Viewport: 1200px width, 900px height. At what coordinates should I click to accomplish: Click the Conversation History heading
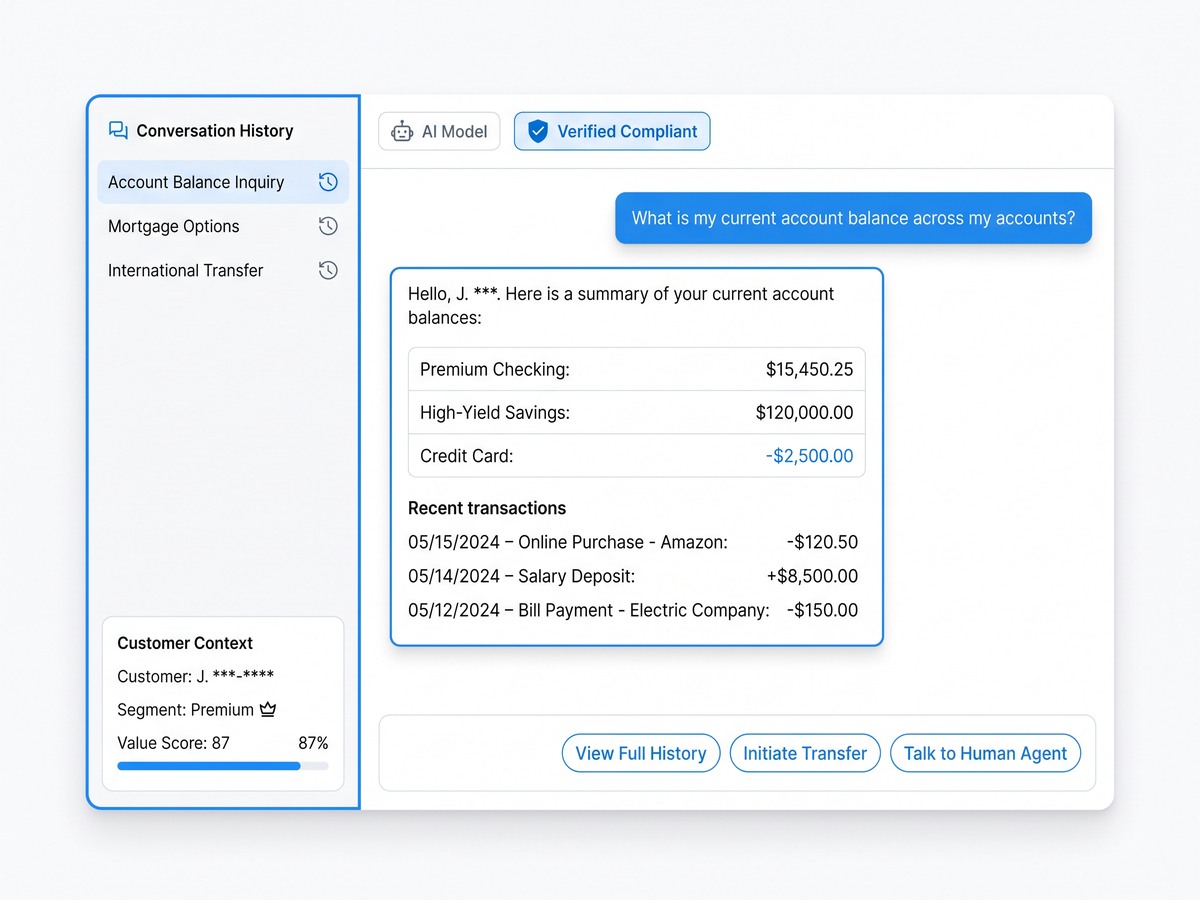pos(215,131)
